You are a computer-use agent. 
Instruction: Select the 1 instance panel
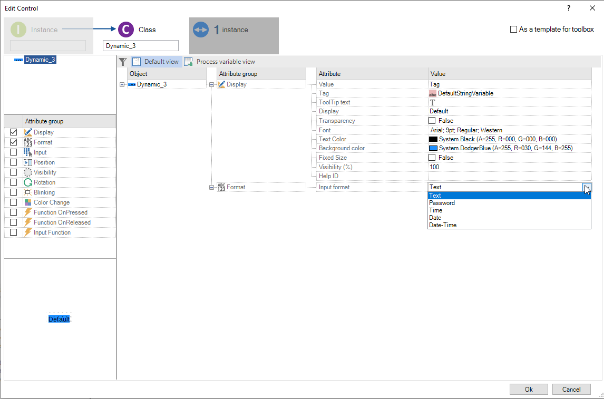tap(234, 35)
